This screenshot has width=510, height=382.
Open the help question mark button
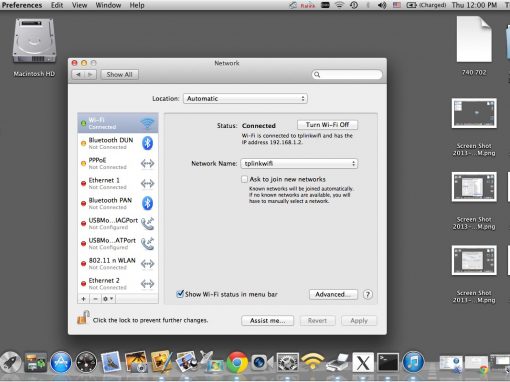pos(368,295)
